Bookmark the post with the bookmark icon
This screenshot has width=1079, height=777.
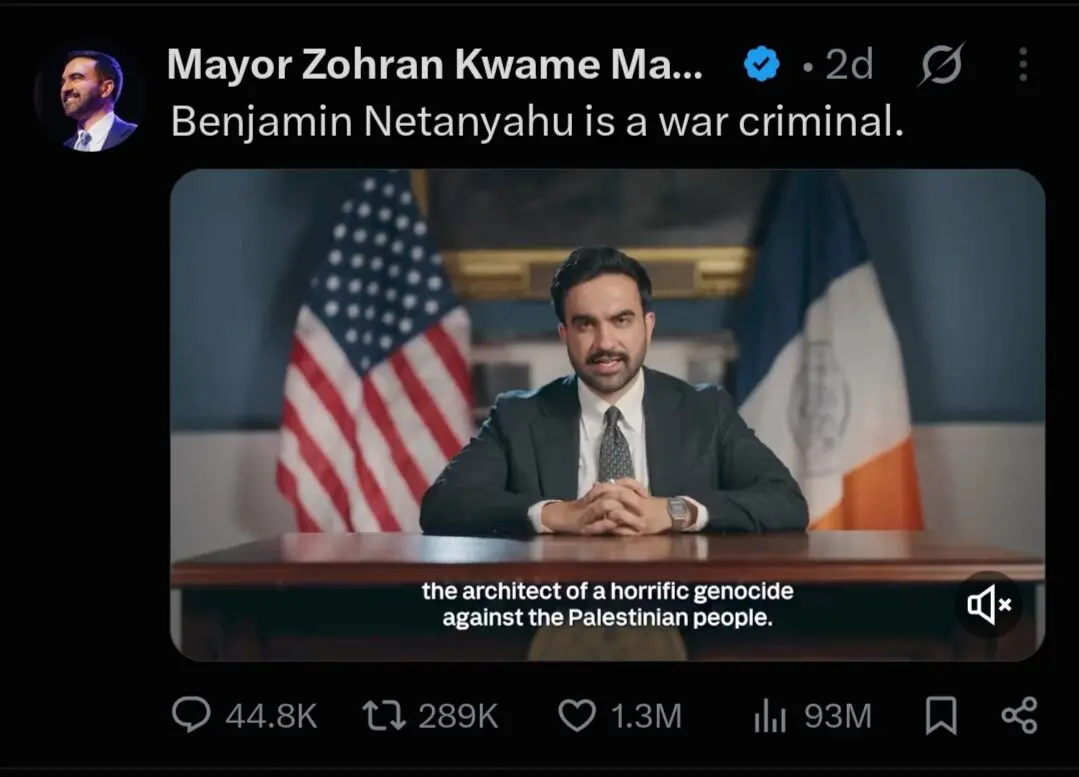point(941,715)
